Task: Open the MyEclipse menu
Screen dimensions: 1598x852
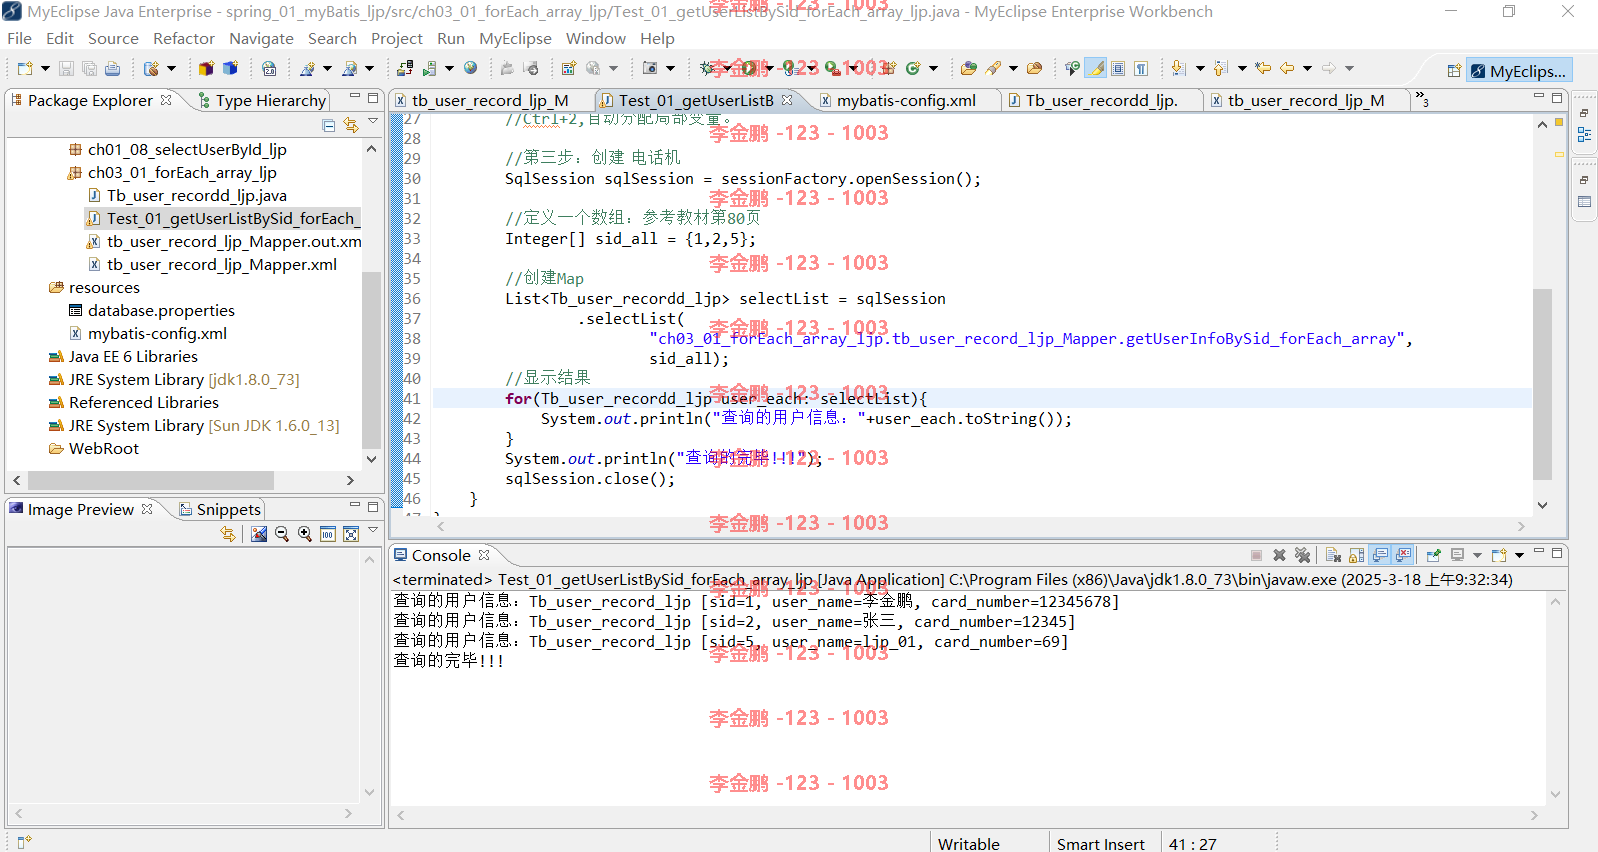Action: pos(515,38)
